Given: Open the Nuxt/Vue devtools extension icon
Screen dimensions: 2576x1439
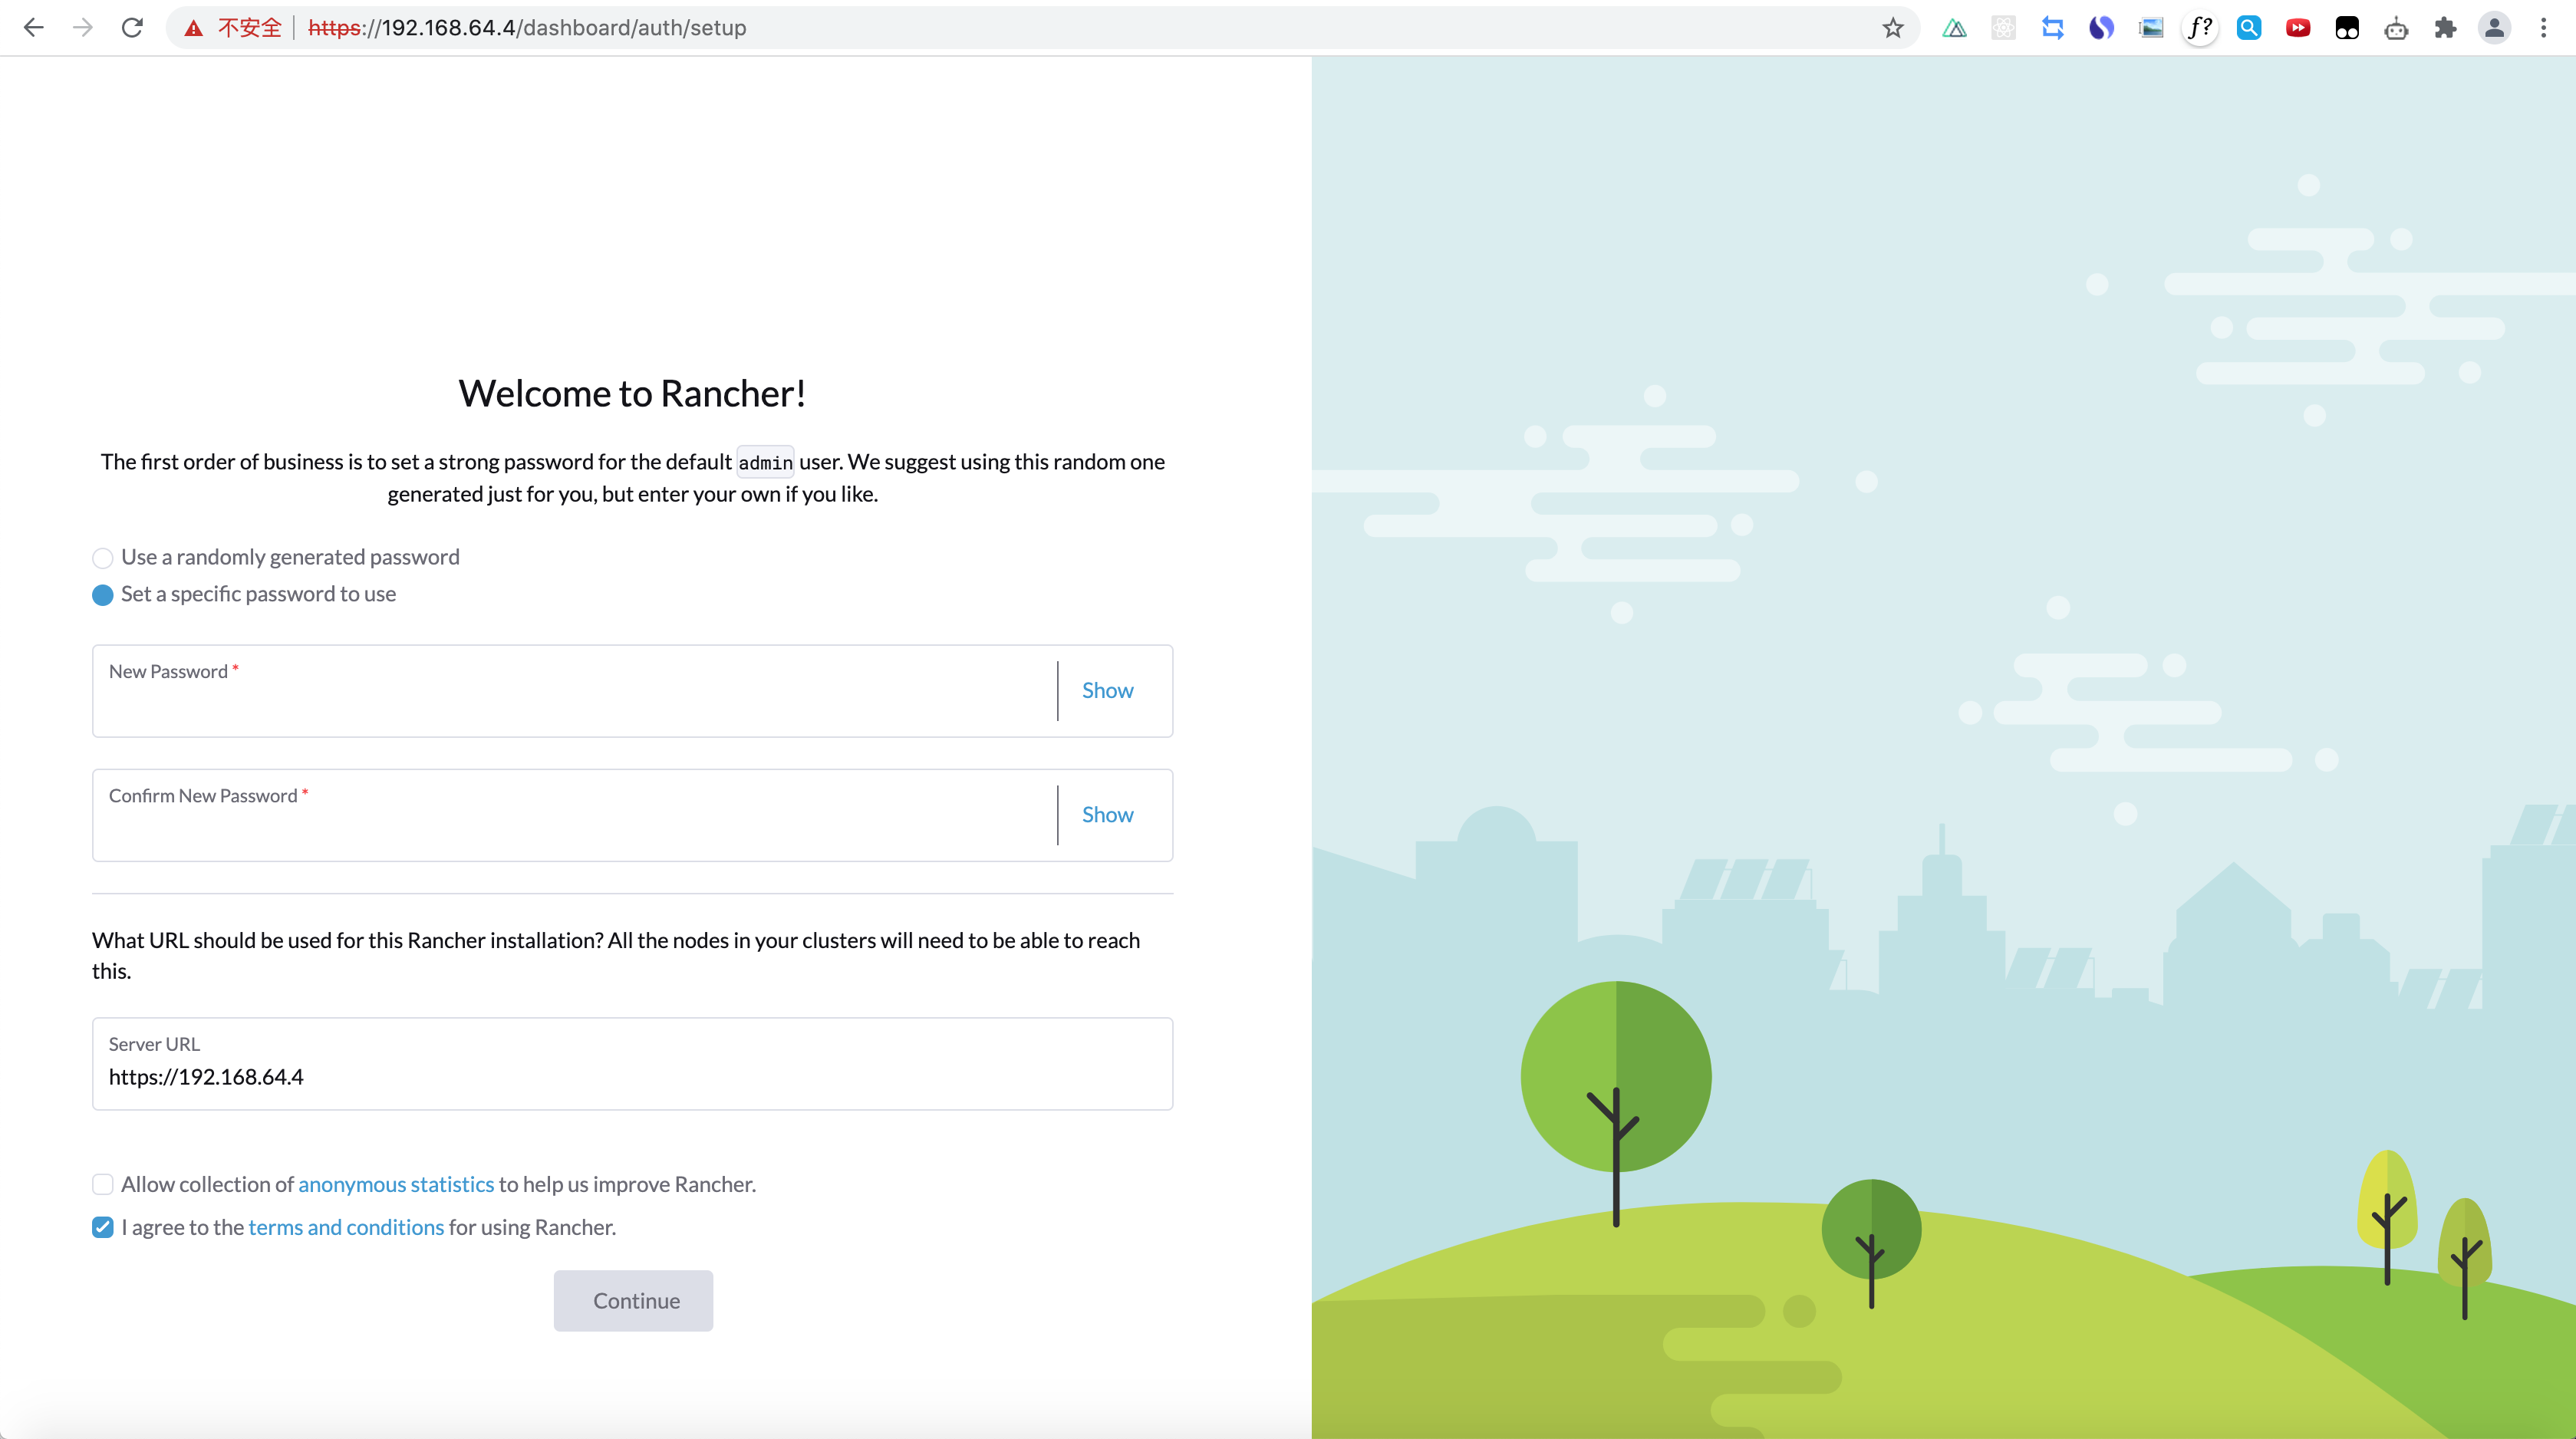Looking at the screenshot, I should click(x=1954, y=28).
